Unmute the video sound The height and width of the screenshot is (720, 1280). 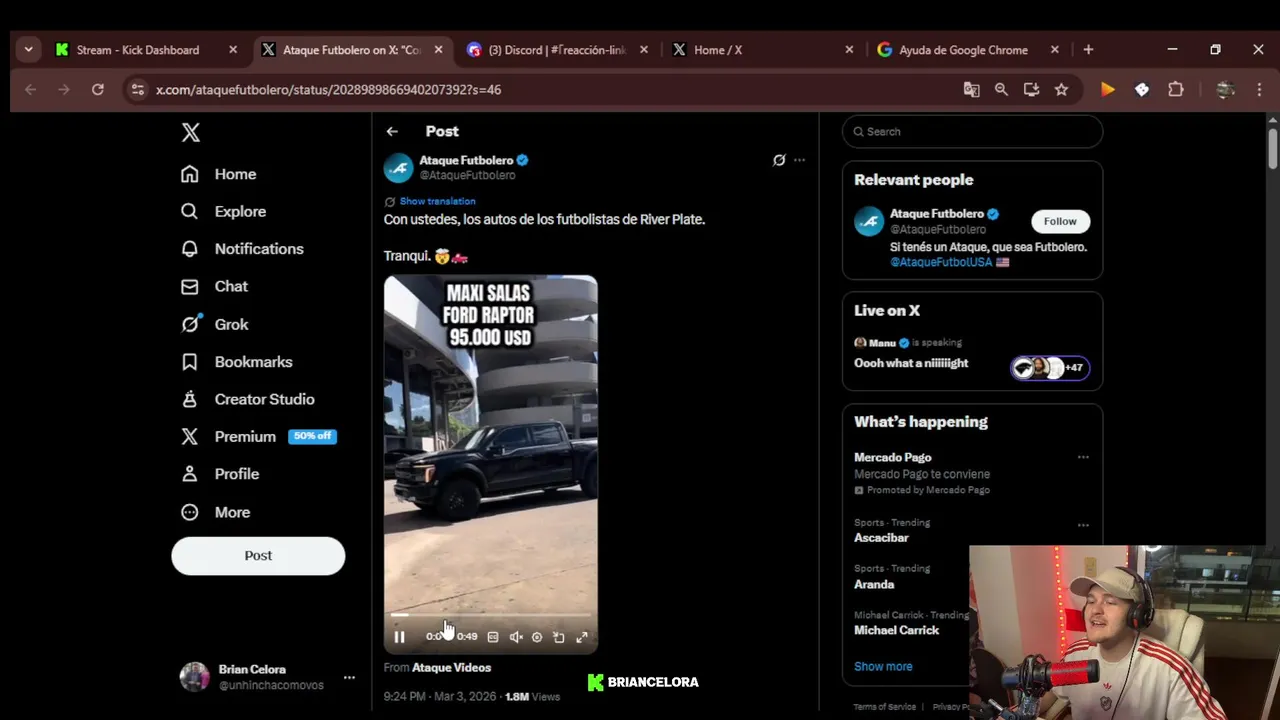[x=515, y=637]
